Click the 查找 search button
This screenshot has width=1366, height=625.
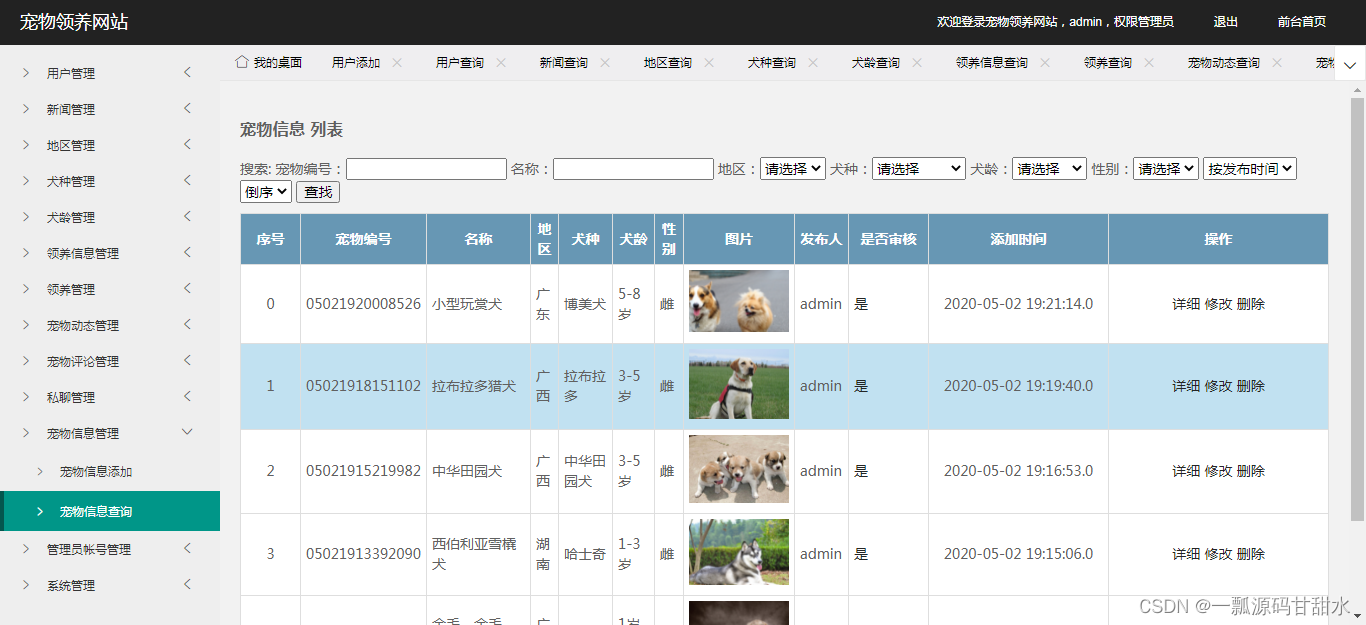[318, 192]
